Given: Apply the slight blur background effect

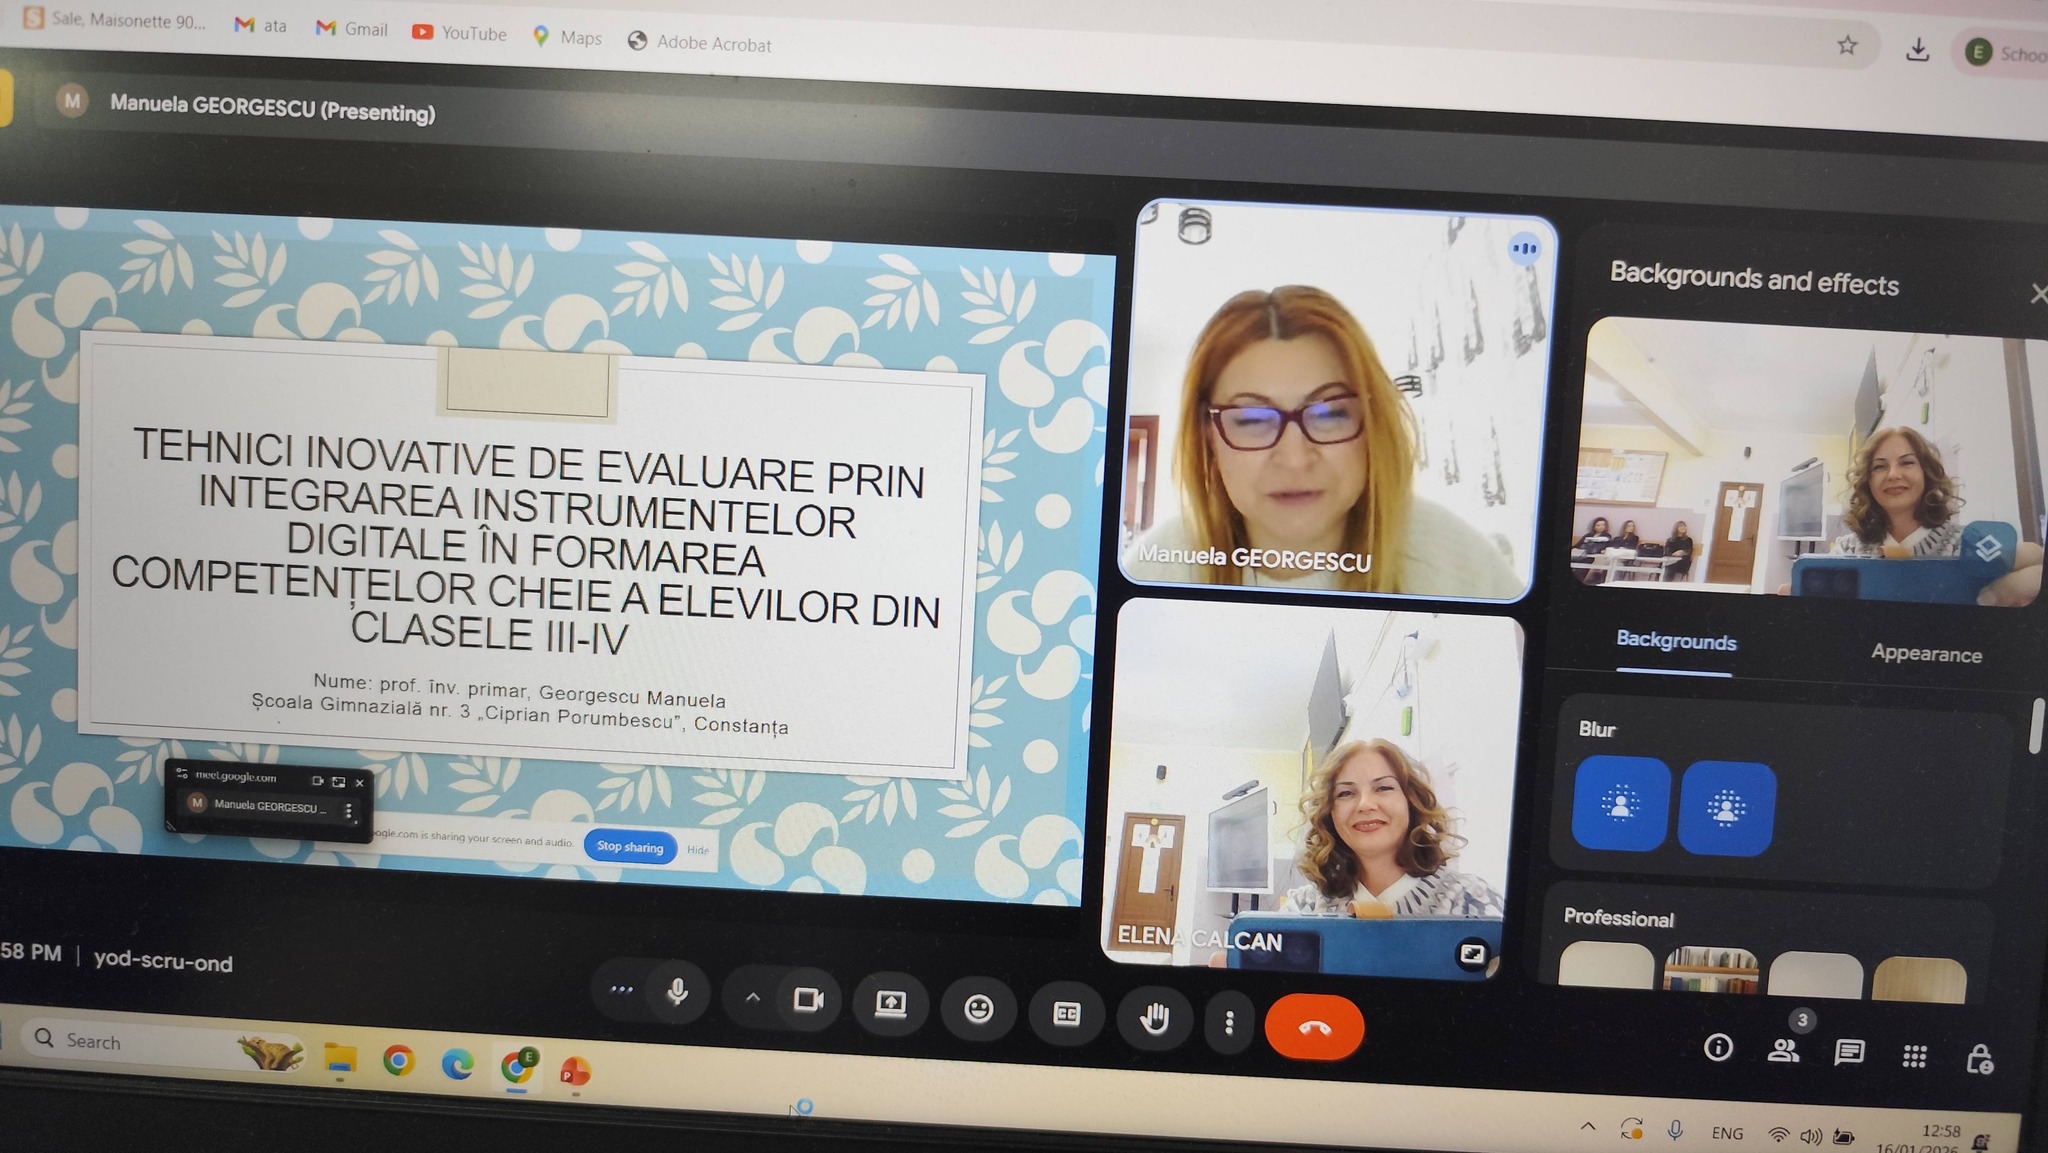Looking at the screenshot, I should click(x=1620, y=804).
